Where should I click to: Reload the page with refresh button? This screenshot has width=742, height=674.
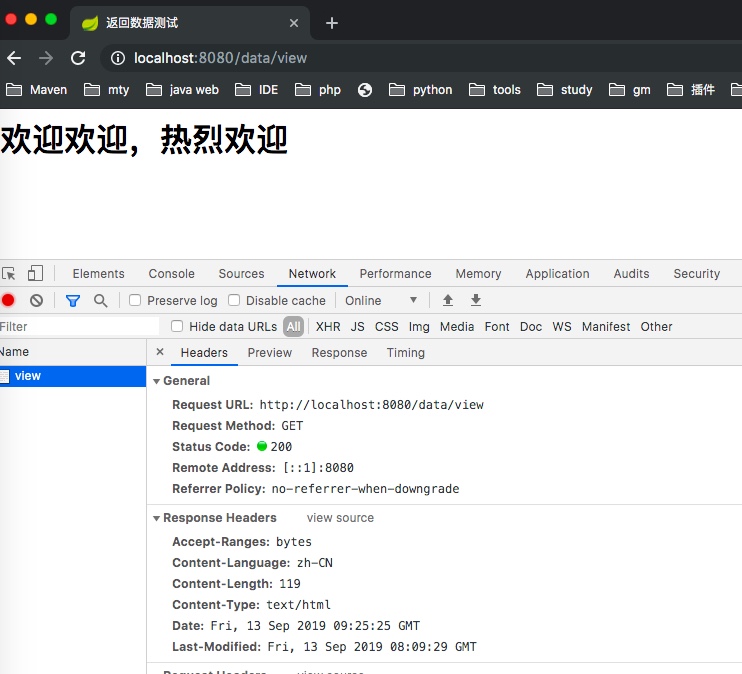click(78, 58)
